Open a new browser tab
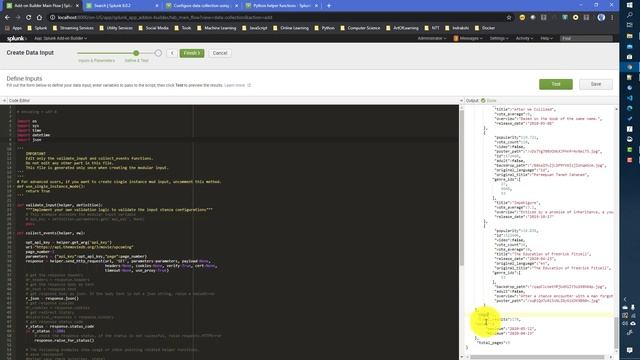 pos(329,6)
